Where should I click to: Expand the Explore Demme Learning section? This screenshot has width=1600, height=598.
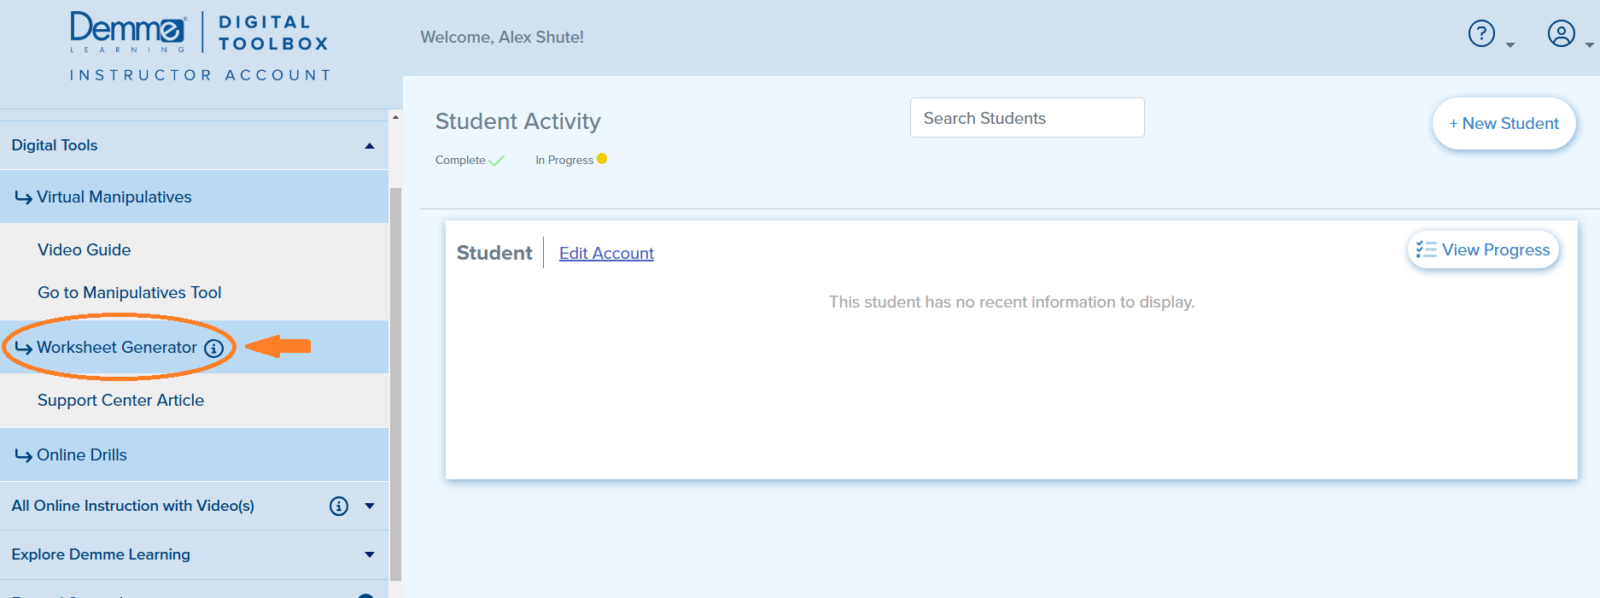point(369,555)
